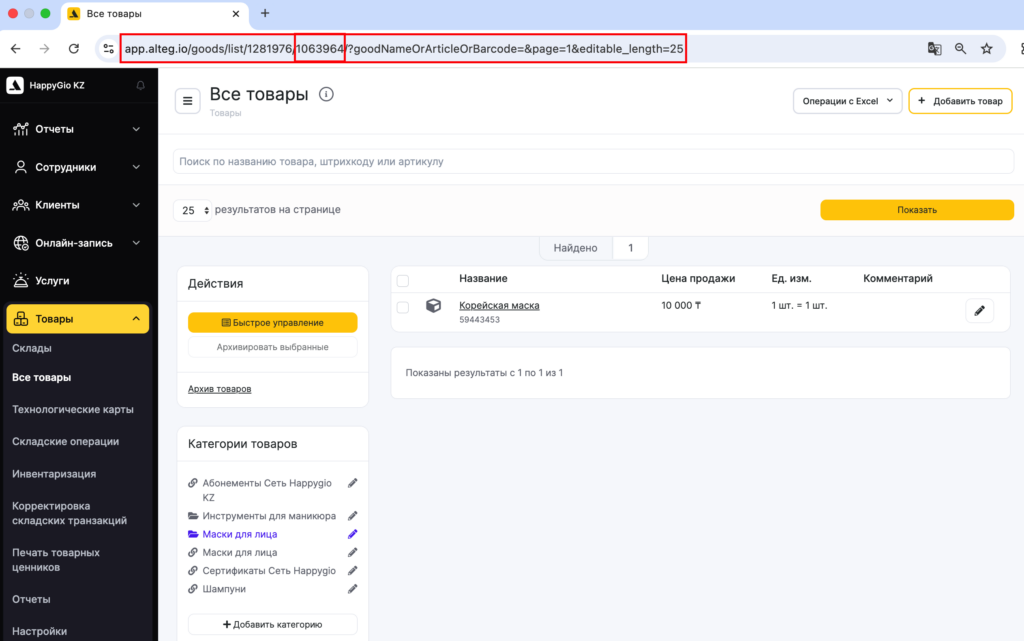
Task: Tick the checkbox for Корейская маска row
Action: click(x=403, y=307)
